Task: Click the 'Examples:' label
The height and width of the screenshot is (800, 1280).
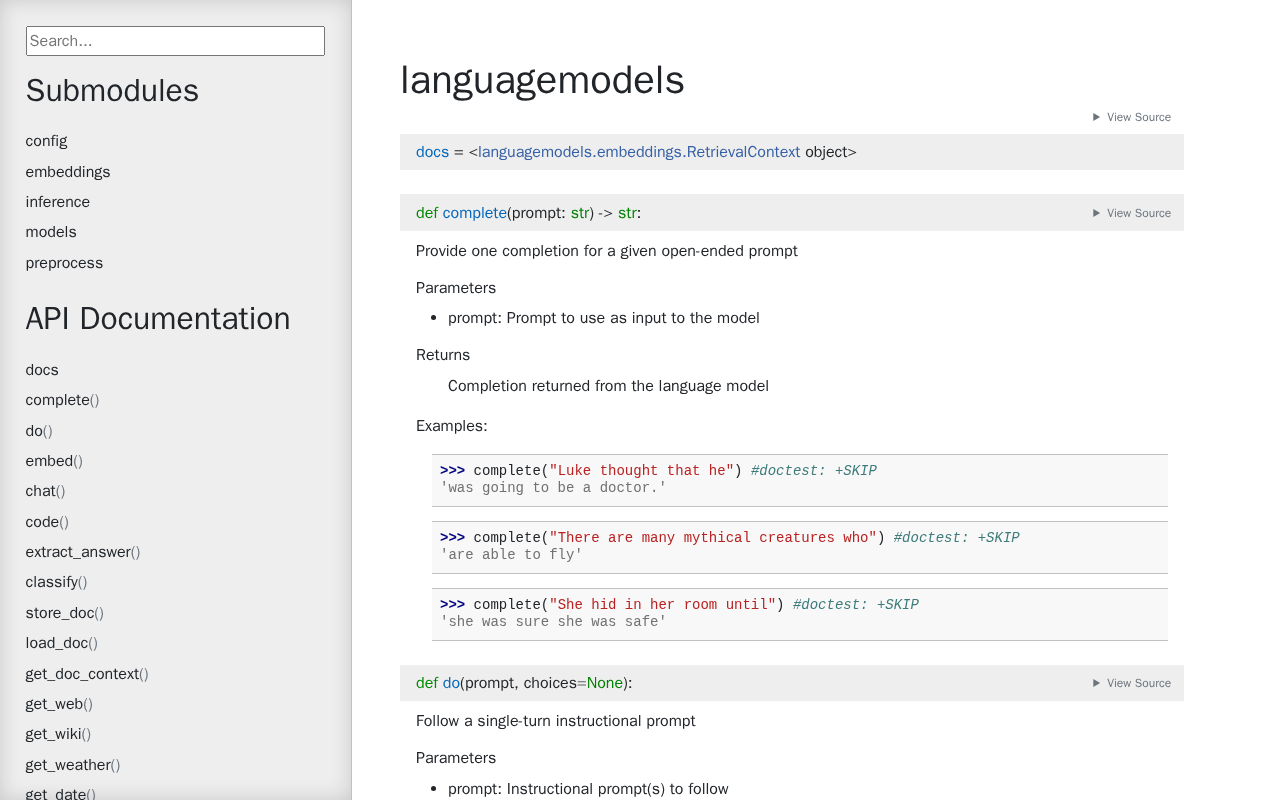Action: coord(452,426)
